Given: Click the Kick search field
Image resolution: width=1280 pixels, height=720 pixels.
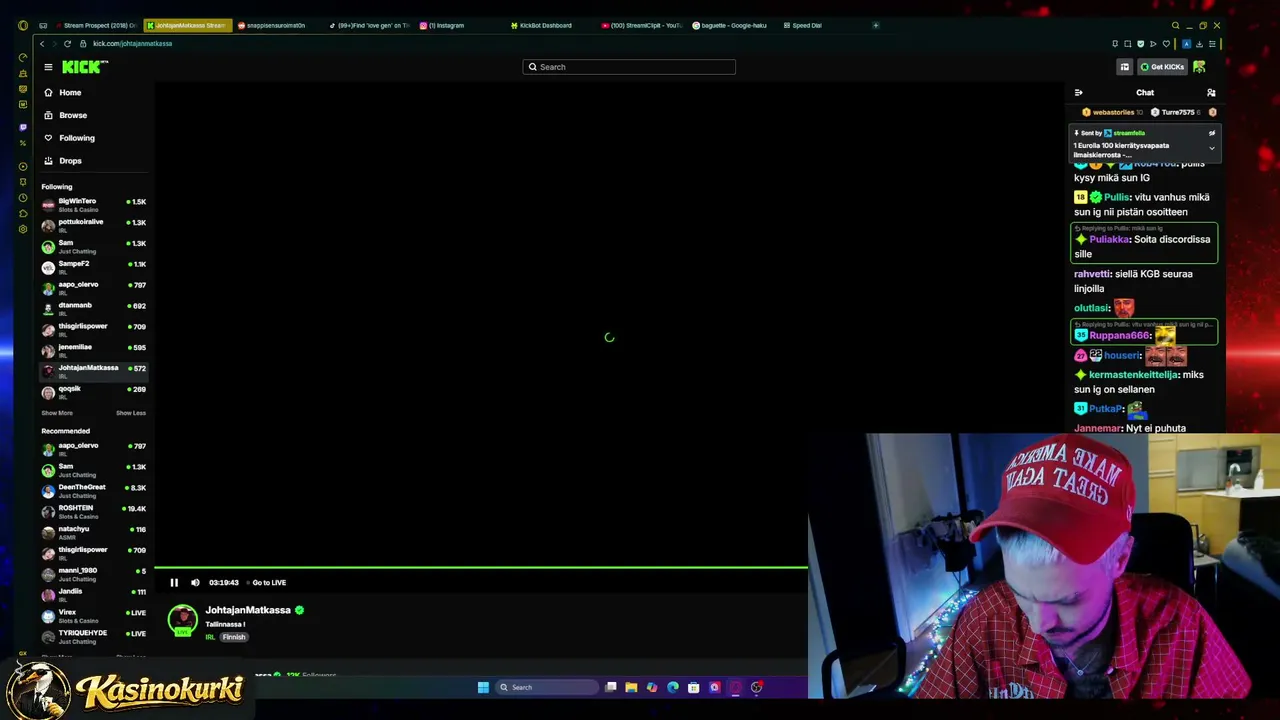Looking at the screenshot, I should [x=629, y=67].
